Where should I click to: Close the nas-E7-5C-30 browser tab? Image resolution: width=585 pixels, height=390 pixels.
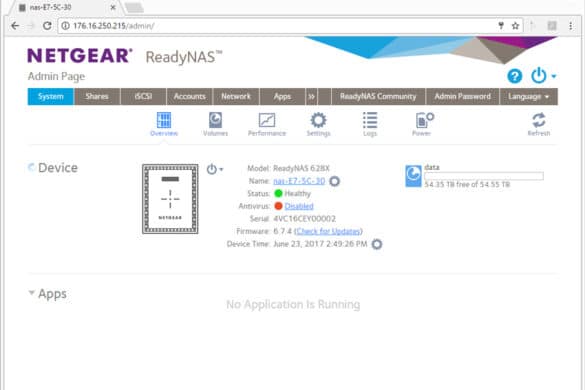113,7
